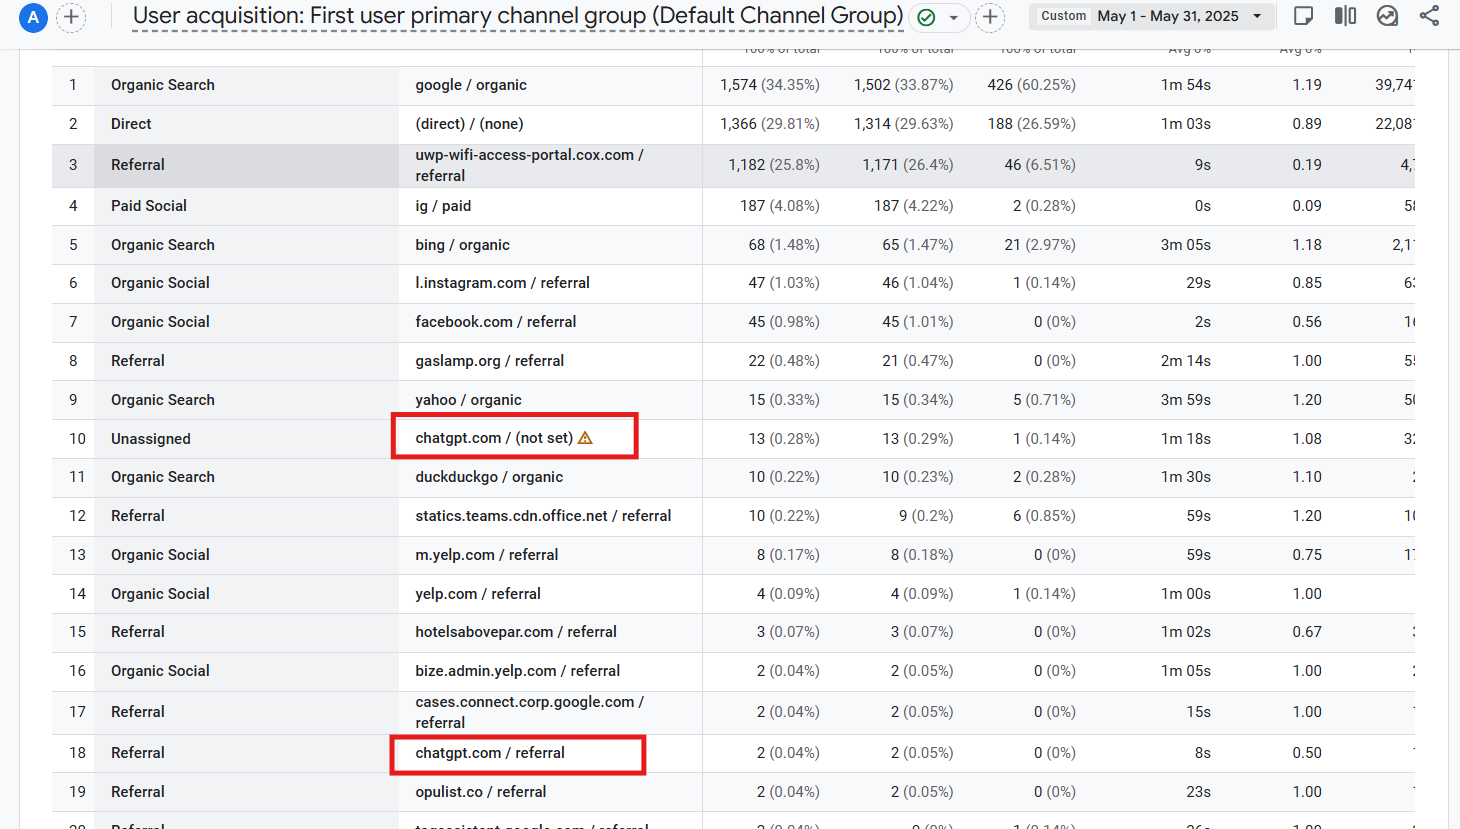Click 'opulist.co / referral' cell
Image resolution: width=1460 pixels, height=829 pixels.
(x=481, y=792)
